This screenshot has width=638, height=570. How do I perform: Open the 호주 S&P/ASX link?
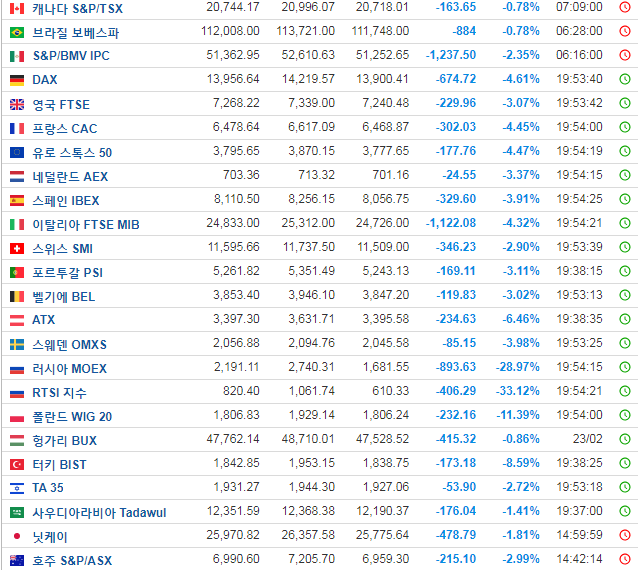tap(72, 561)
